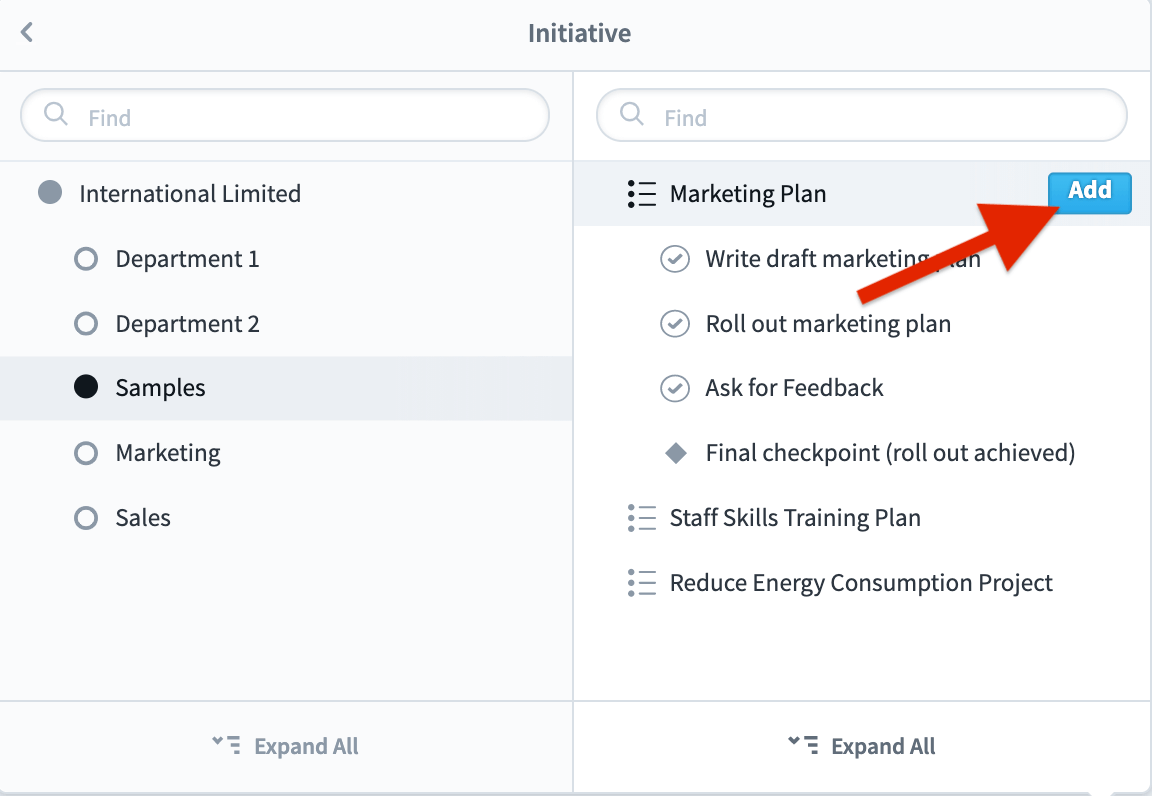Select Final checkpoint (roll out achieved) milestone
The image size is (1152, 796).
(x=890, y=453)
